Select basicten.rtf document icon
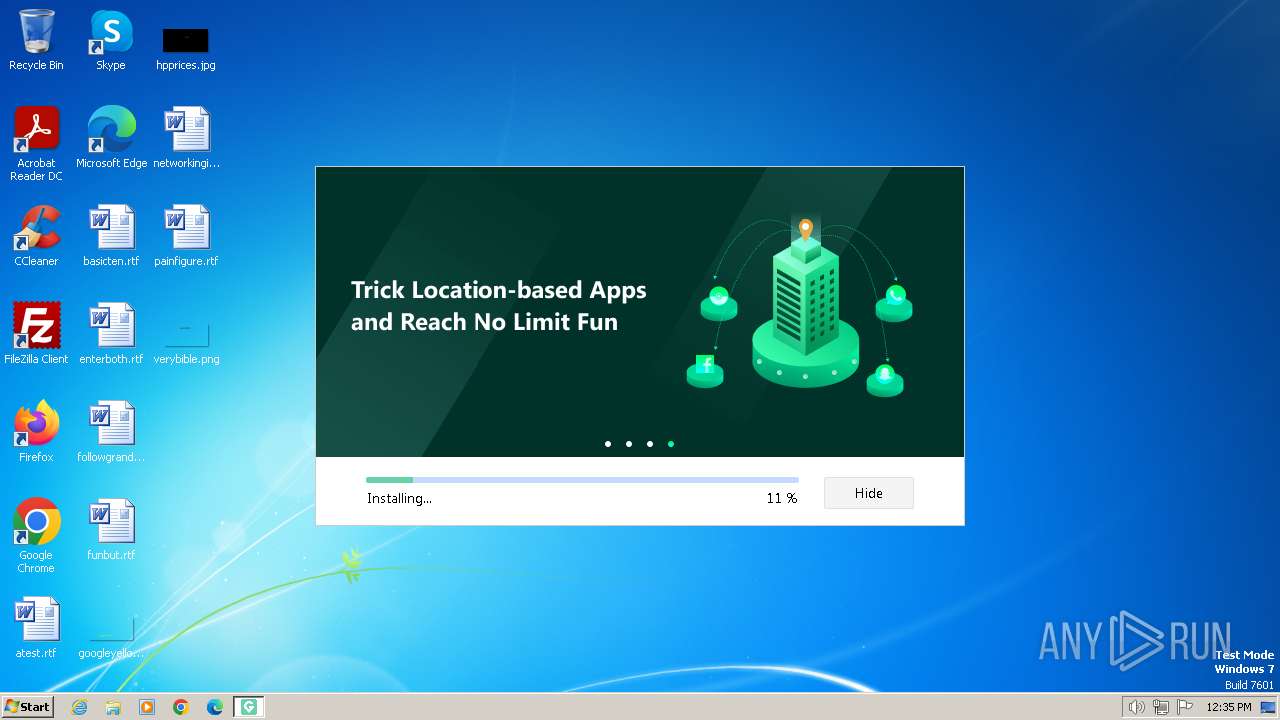This screenshot has width=1280, height=720. (x=111, y=236)
